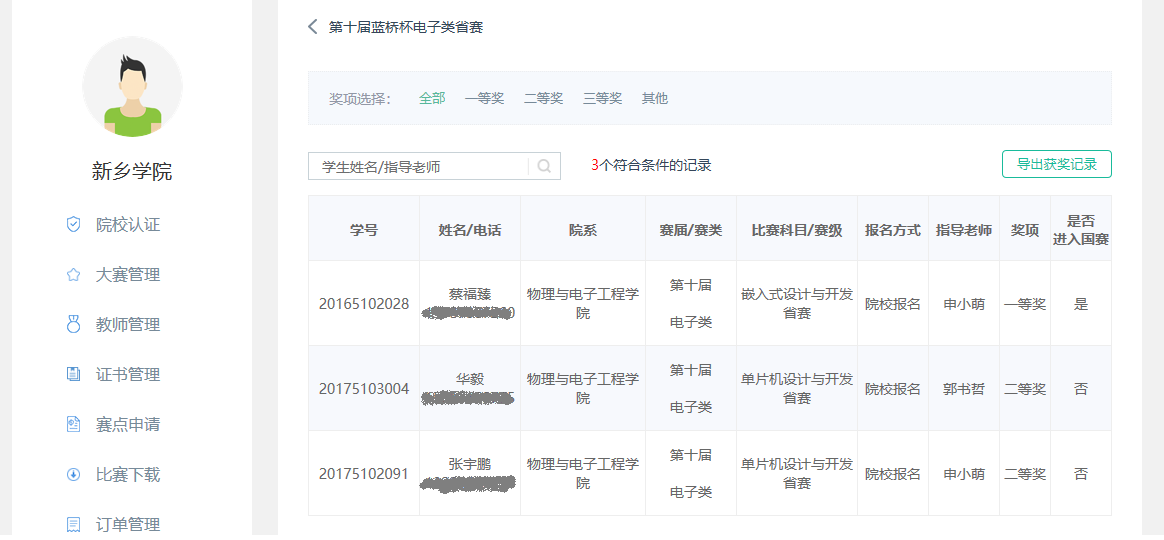Open 大赛管理 in the sidebar
1164x540 pixels.
[128, 275]
